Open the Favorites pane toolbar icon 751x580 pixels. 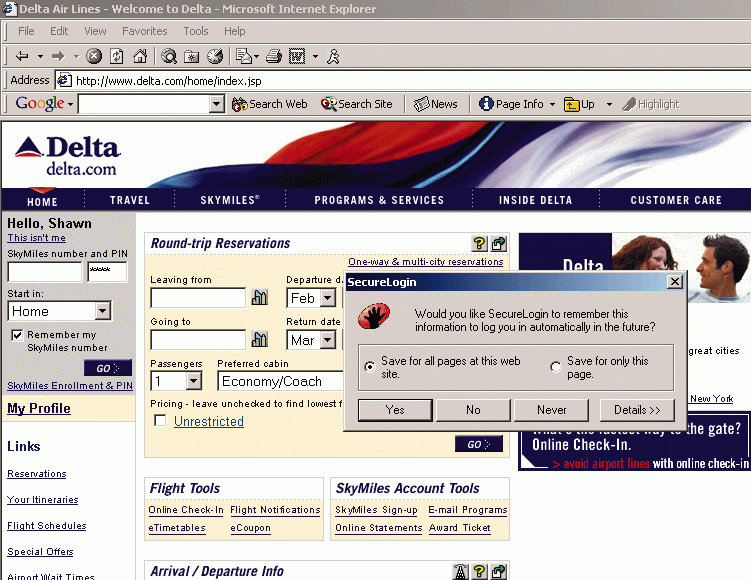pyautogui.click(x=192, y=57)
